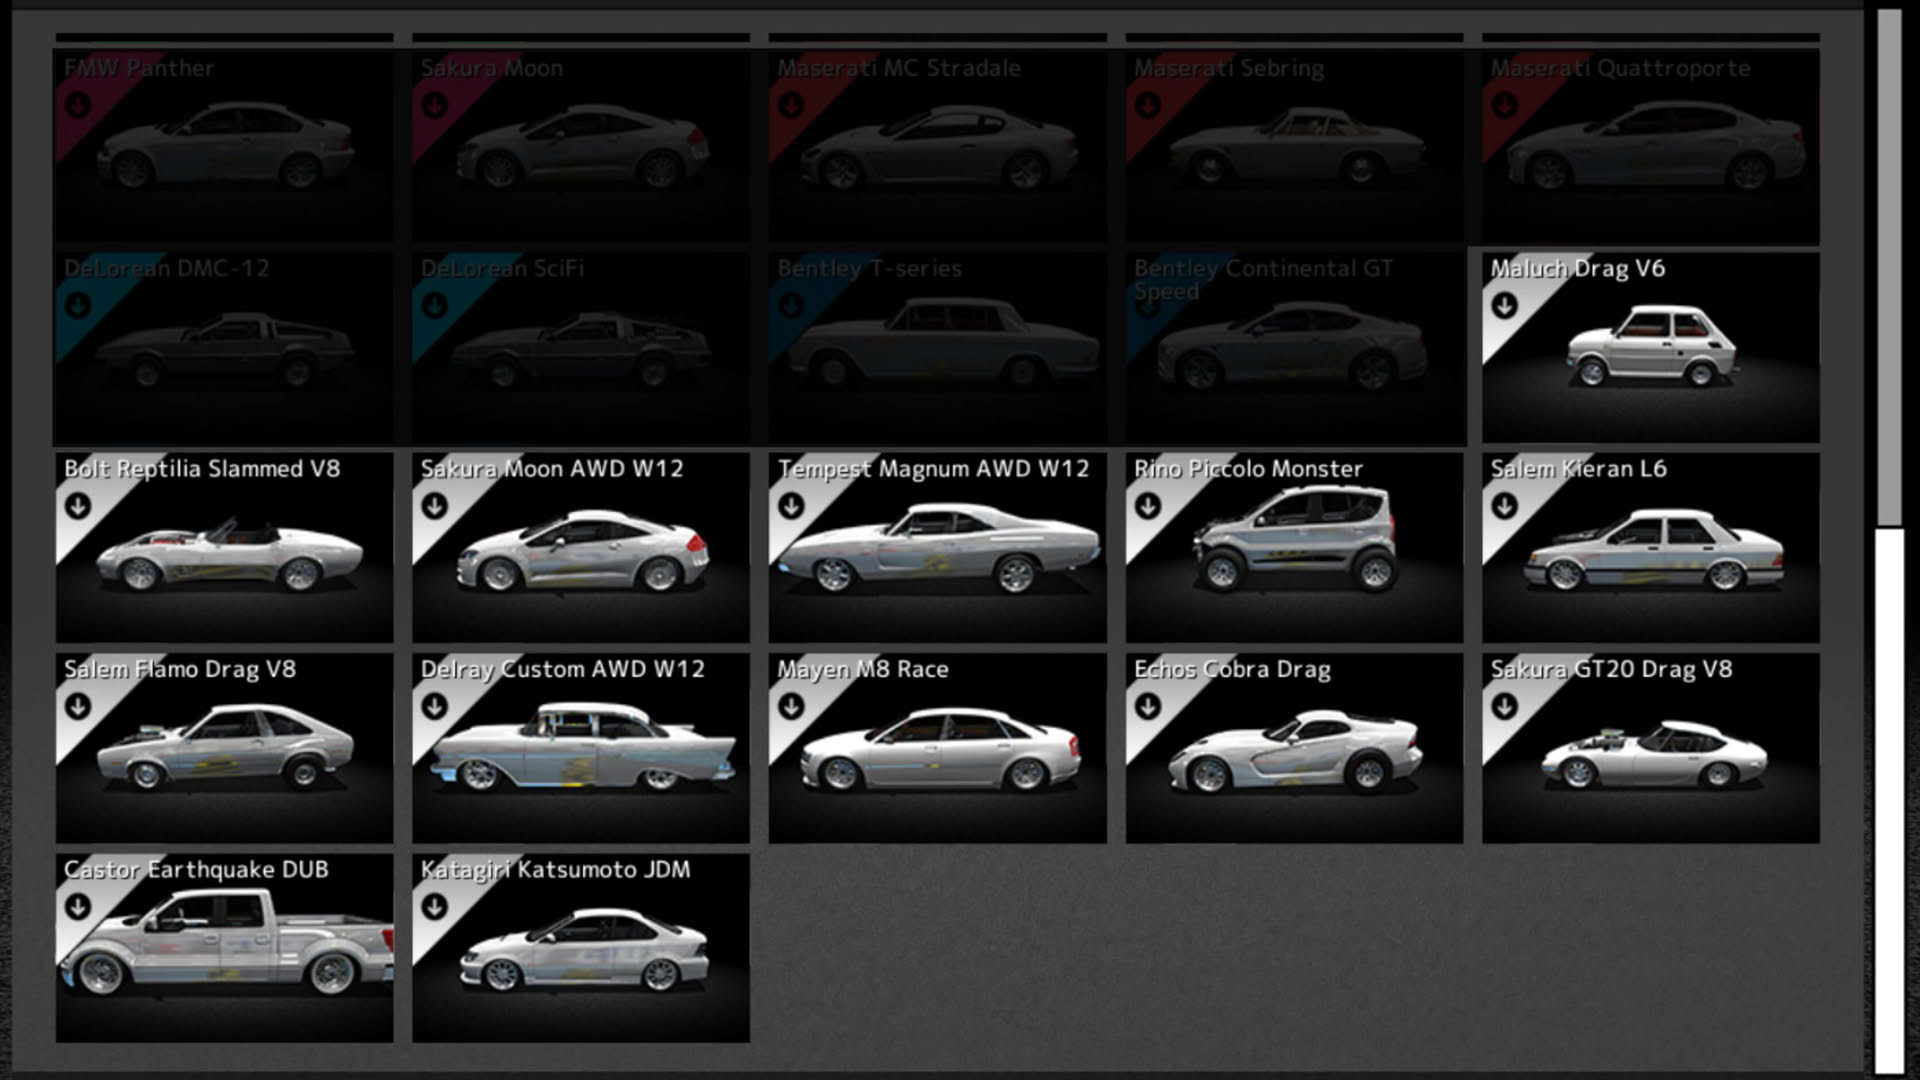Click download icon on DeLorean DMC-12
The image size is (1920, 1080).
(x=78, y=305)
